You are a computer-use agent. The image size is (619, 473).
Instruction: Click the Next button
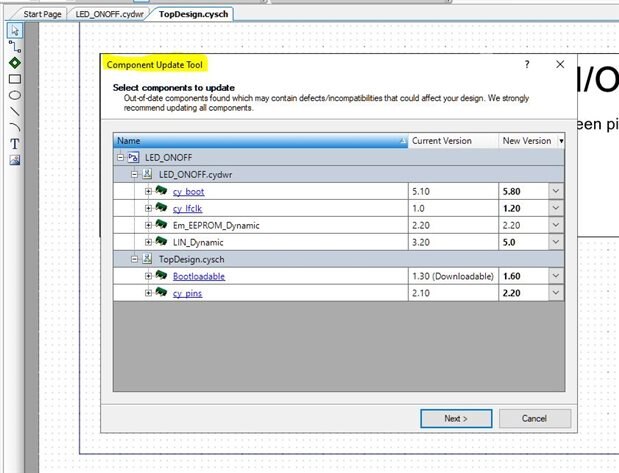[x=454, y=418]
